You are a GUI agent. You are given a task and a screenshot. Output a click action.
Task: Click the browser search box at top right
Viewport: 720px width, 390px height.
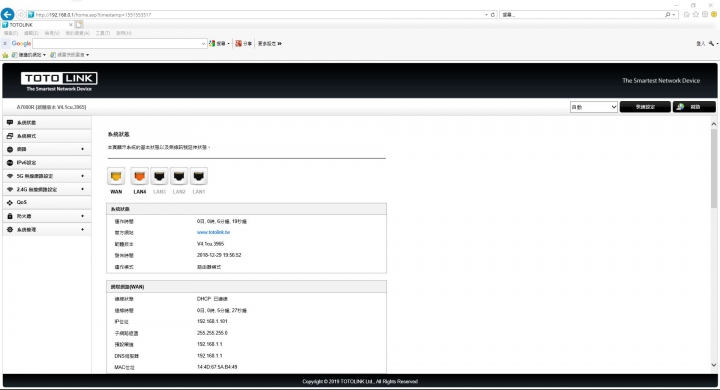(x=582, y=15)
